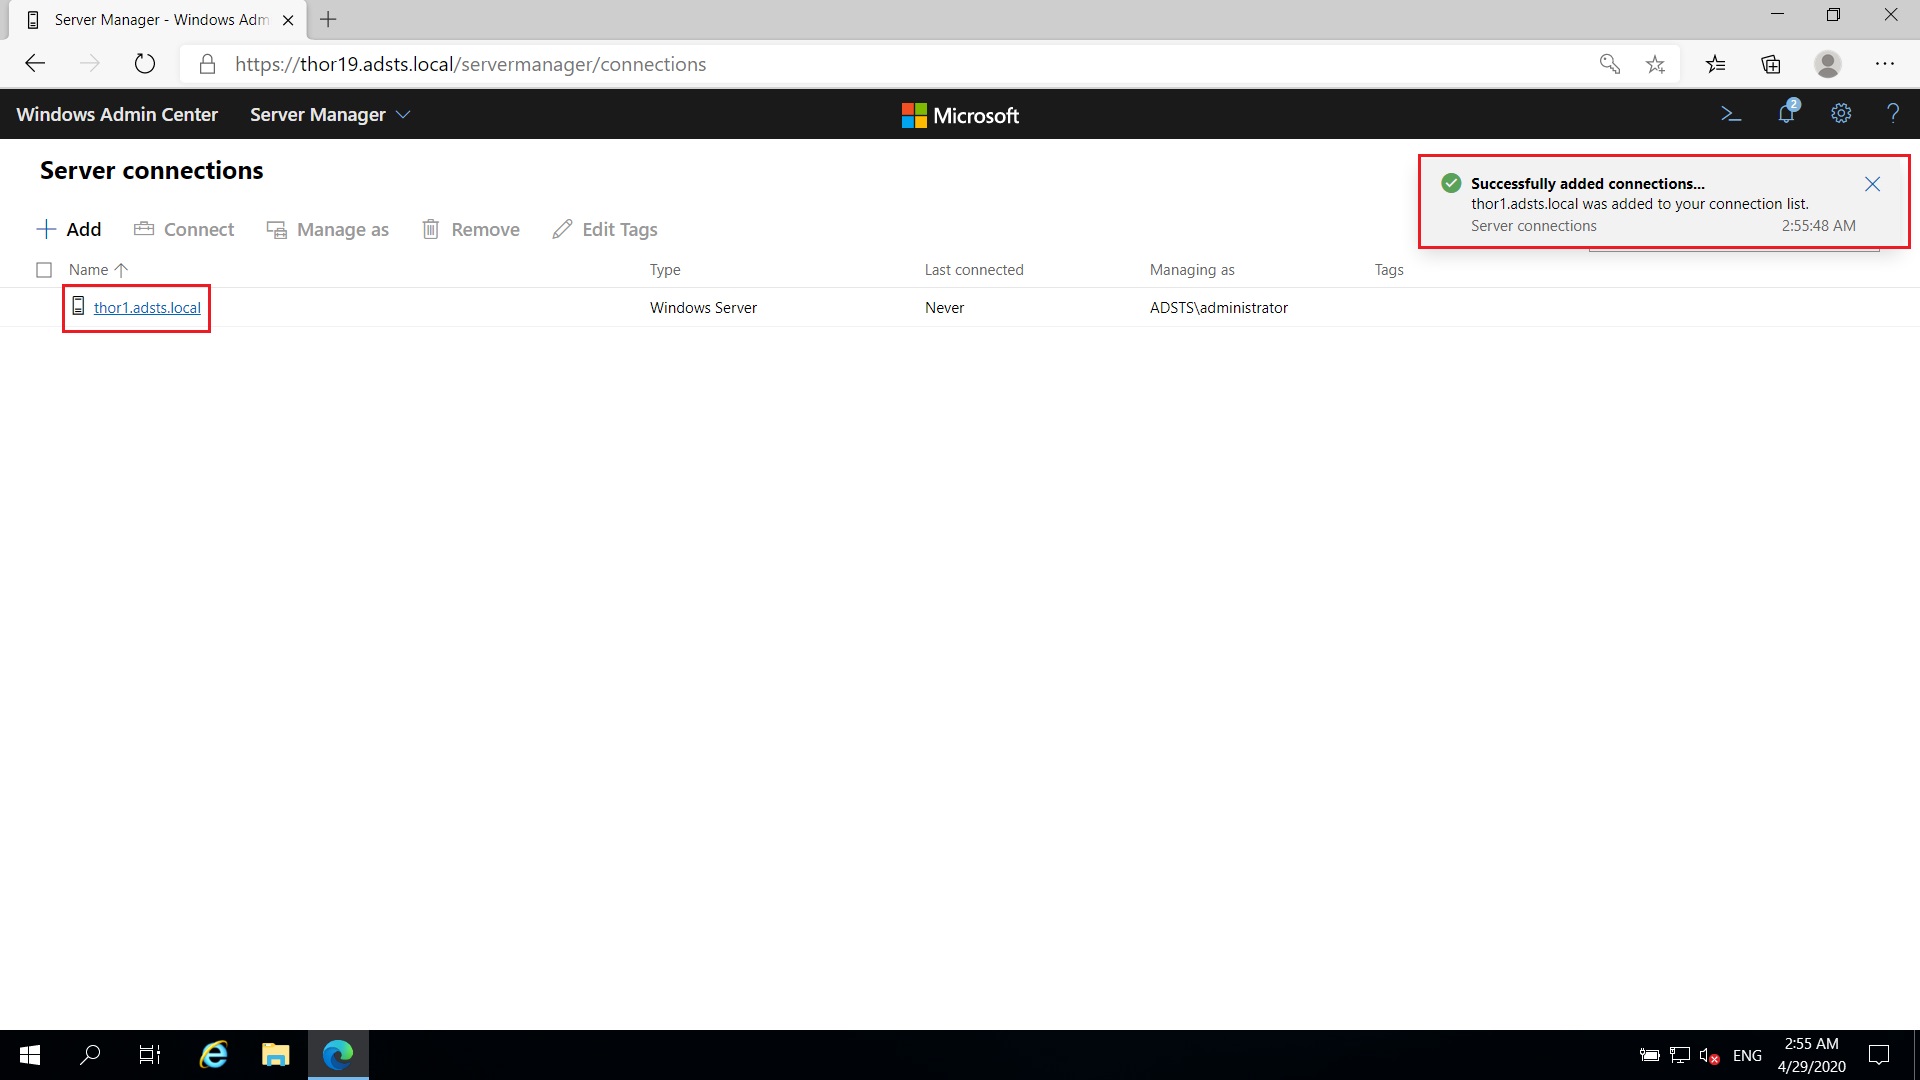Click the Add connection button
The width and height of the screenshot is (1920, 1080).
click(x=69, y=229)
